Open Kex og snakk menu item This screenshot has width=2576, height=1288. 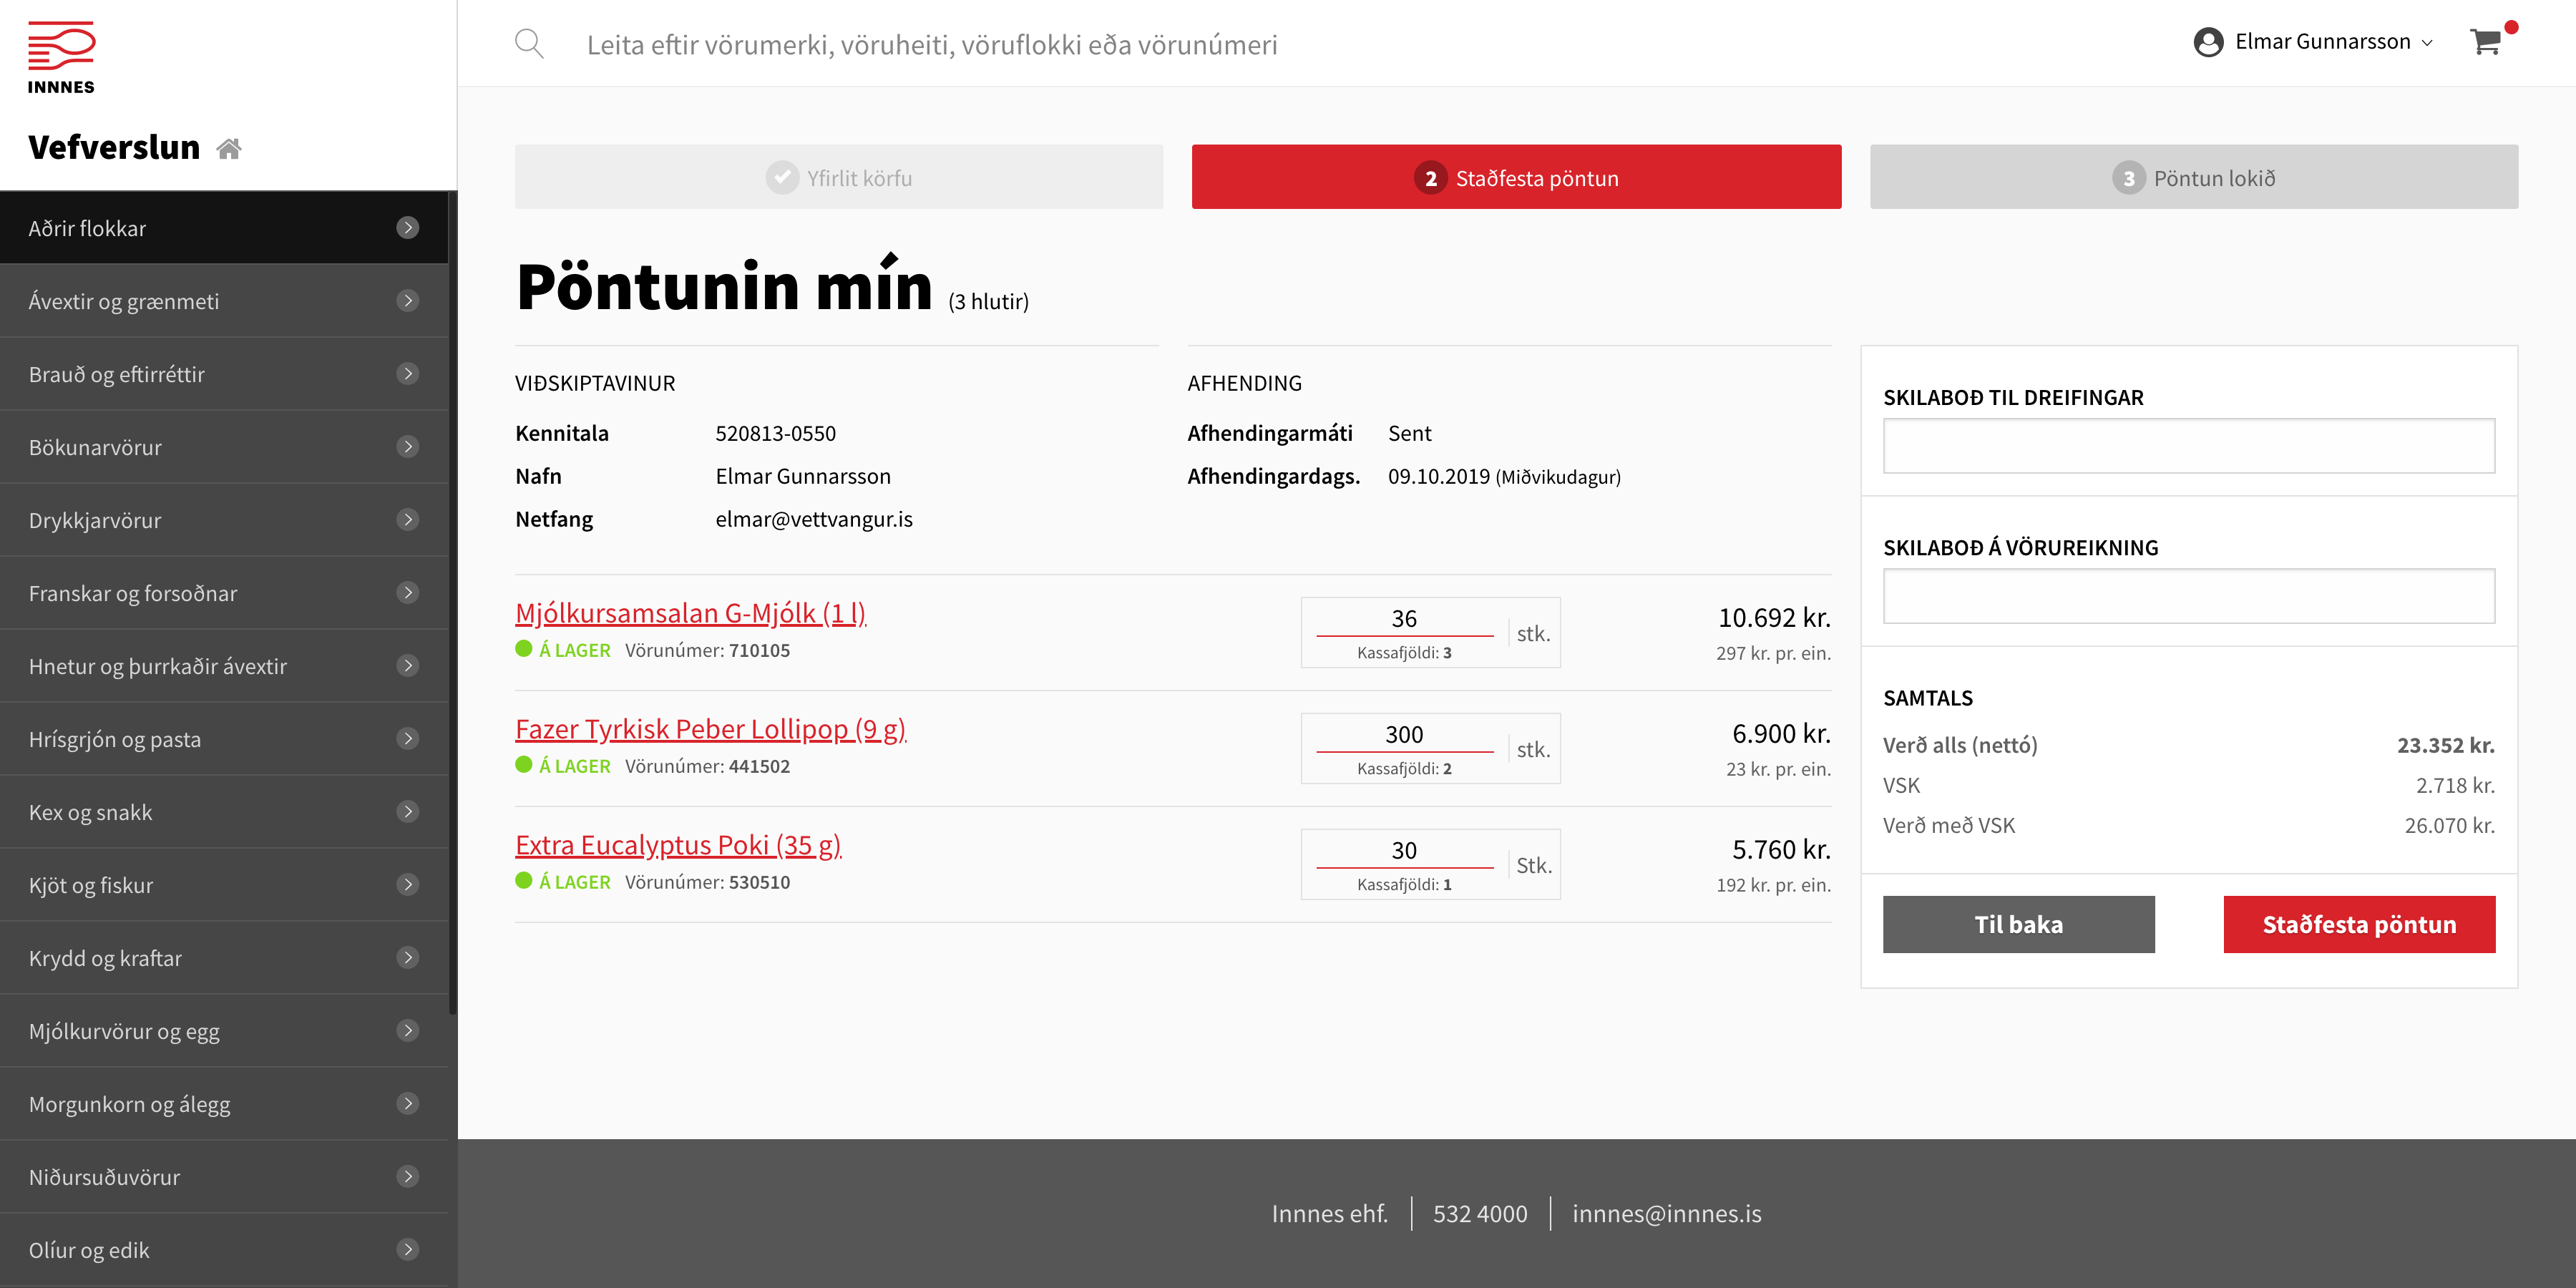224,812
